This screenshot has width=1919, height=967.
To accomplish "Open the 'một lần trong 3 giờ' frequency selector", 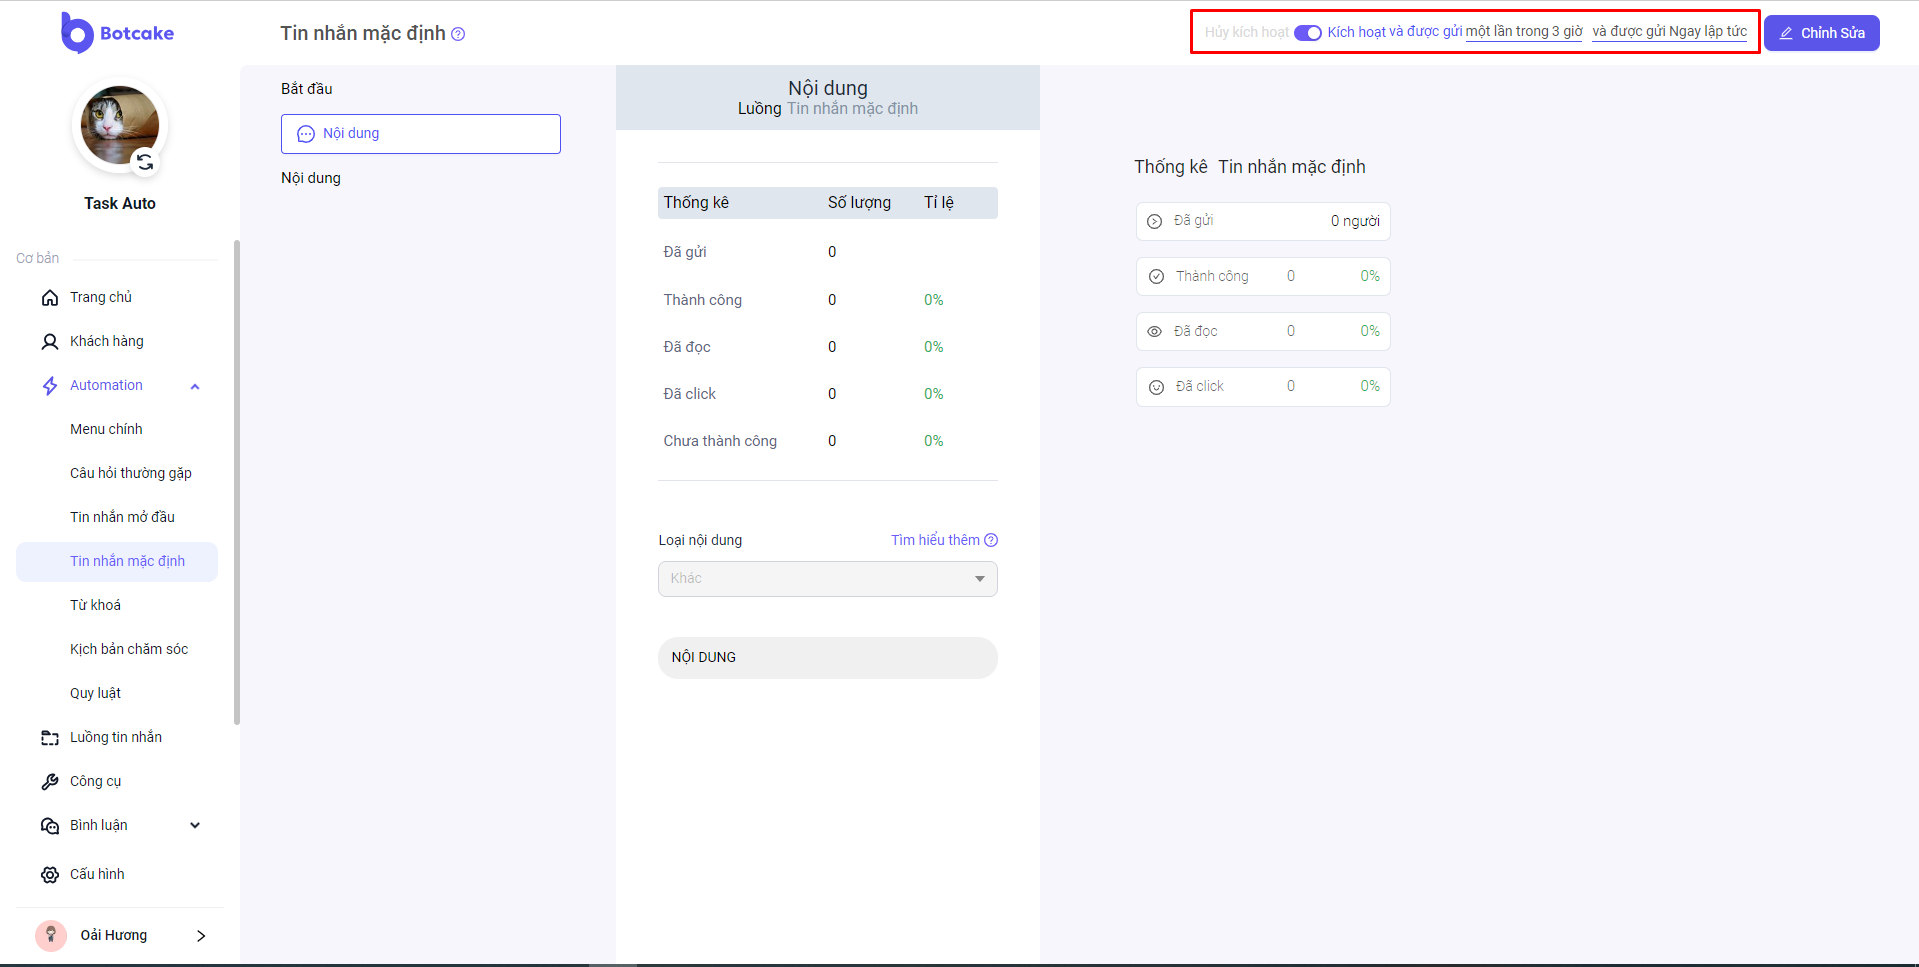I will (x=1523, y=32).
